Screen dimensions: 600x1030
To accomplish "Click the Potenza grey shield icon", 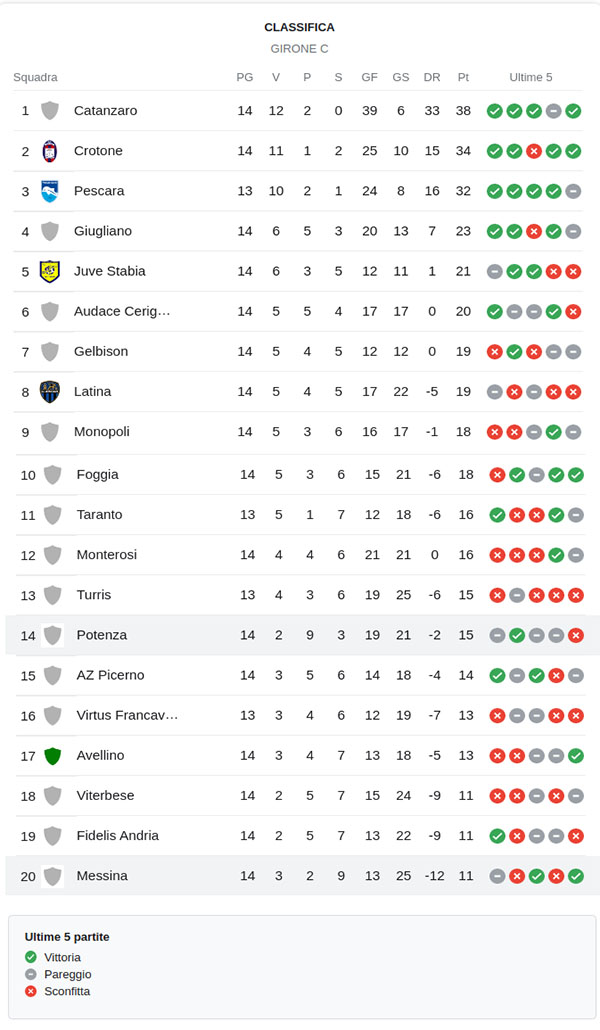I will point(52,635).
